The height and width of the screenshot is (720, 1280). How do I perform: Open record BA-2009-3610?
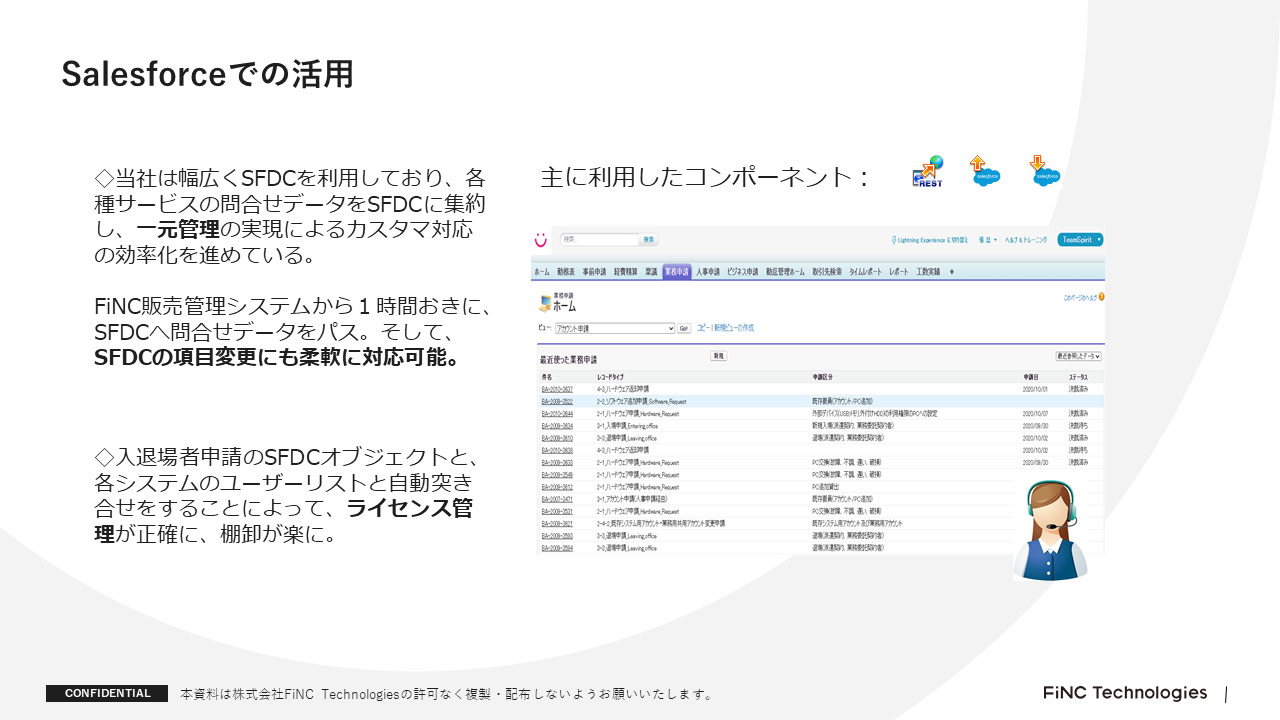pyautogui.click(x=557, y=438)
